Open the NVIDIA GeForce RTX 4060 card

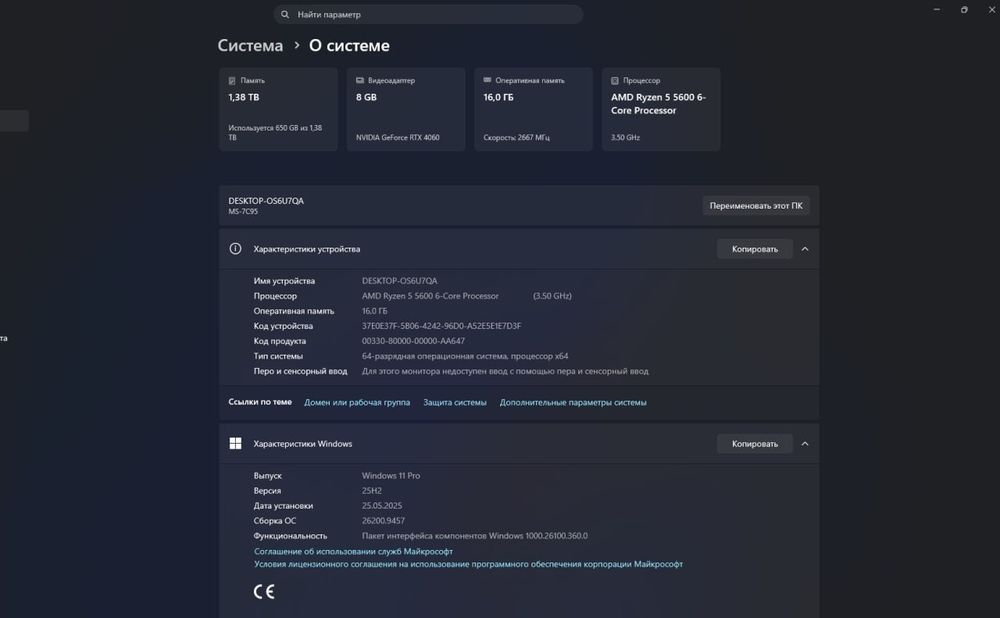point(406,109)
